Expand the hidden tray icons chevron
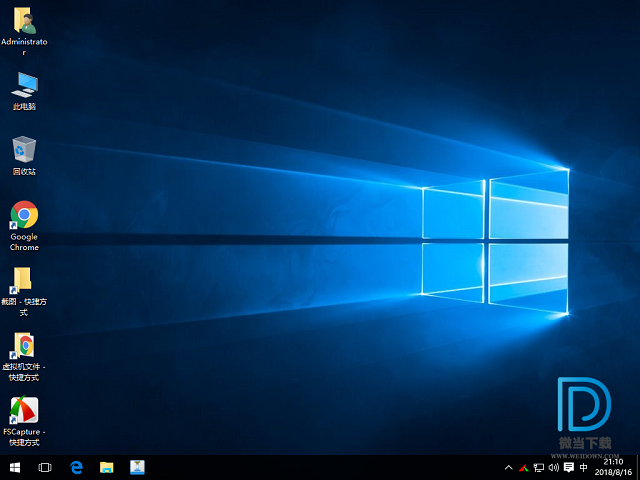The height and width of the screenshot is (480, 640). coord(509,468)
